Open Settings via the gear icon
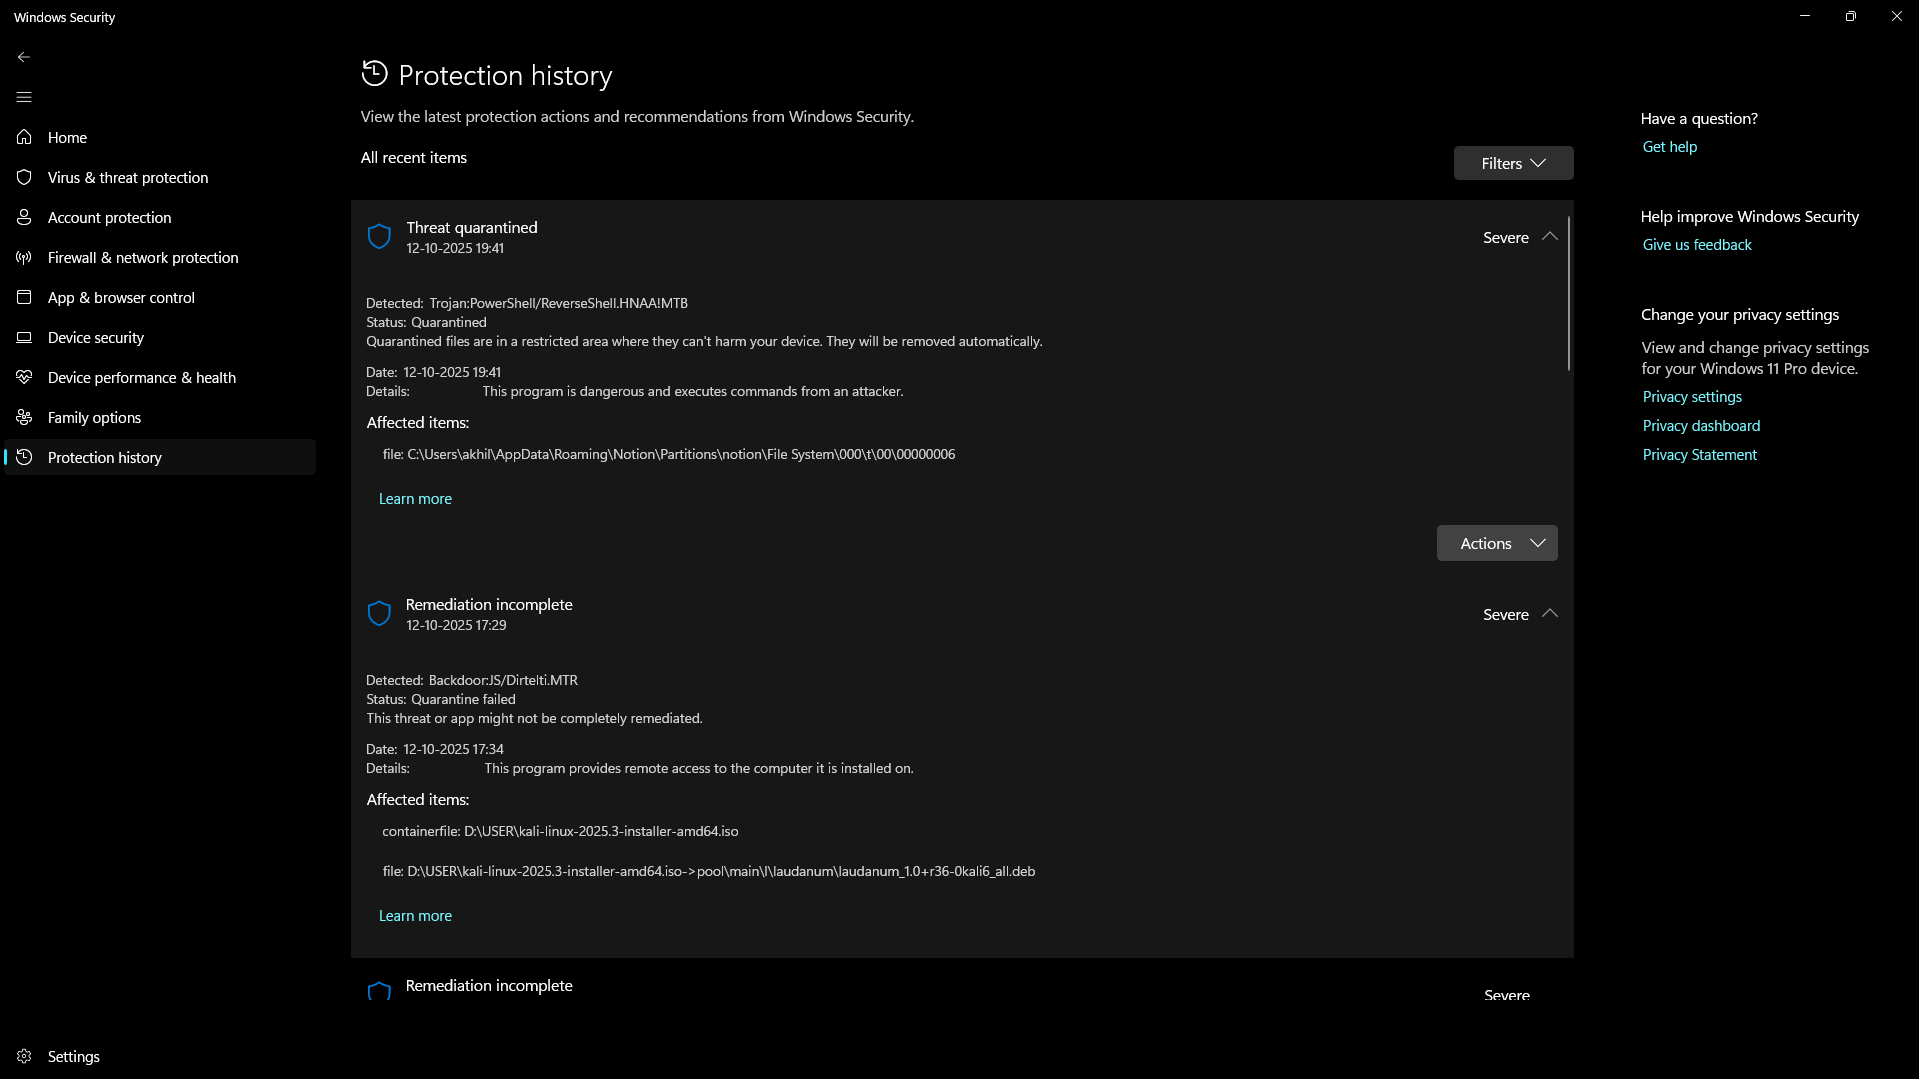 (24, 1056)
